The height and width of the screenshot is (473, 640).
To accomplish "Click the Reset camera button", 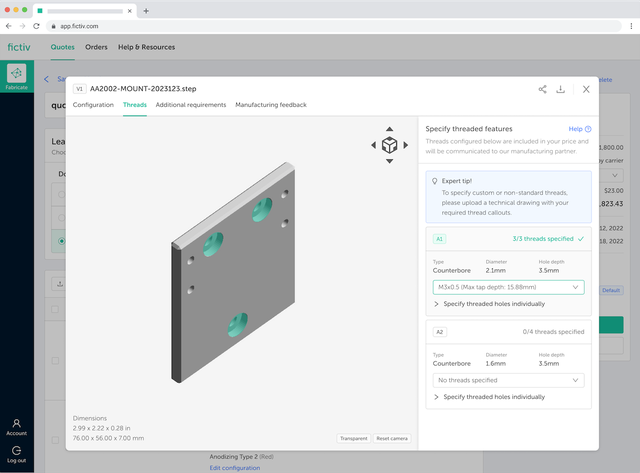I will pos(392,438).
